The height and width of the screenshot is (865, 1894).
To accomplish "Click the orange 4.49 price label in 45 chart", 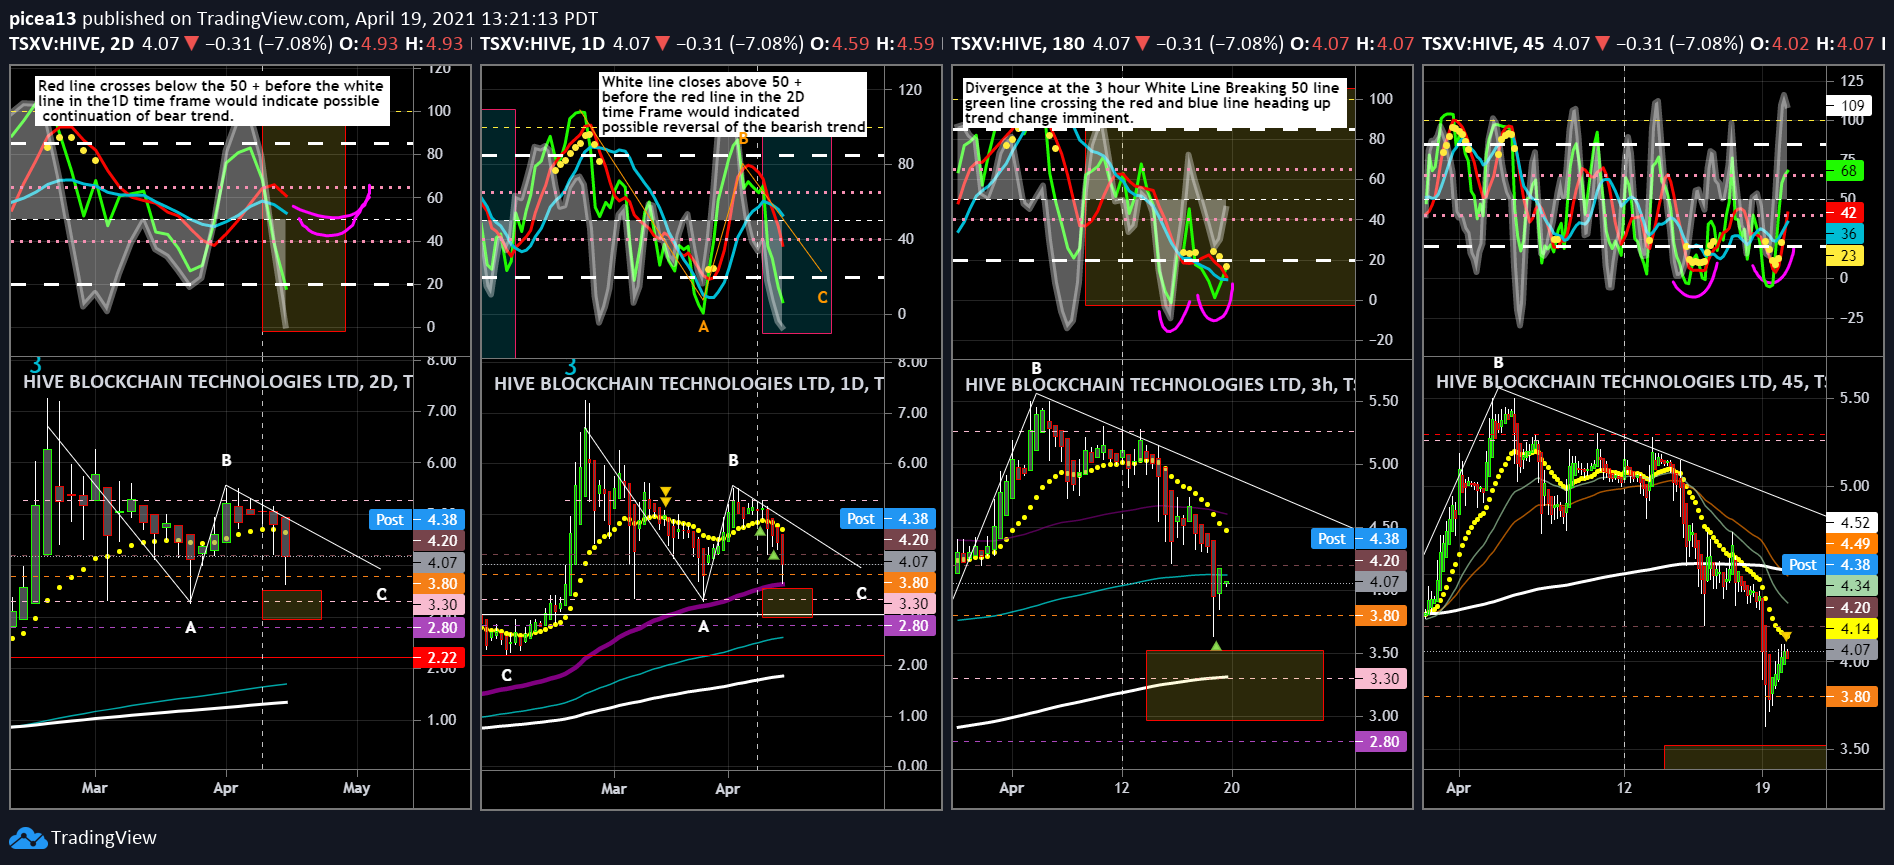I will pos(1853,544).
